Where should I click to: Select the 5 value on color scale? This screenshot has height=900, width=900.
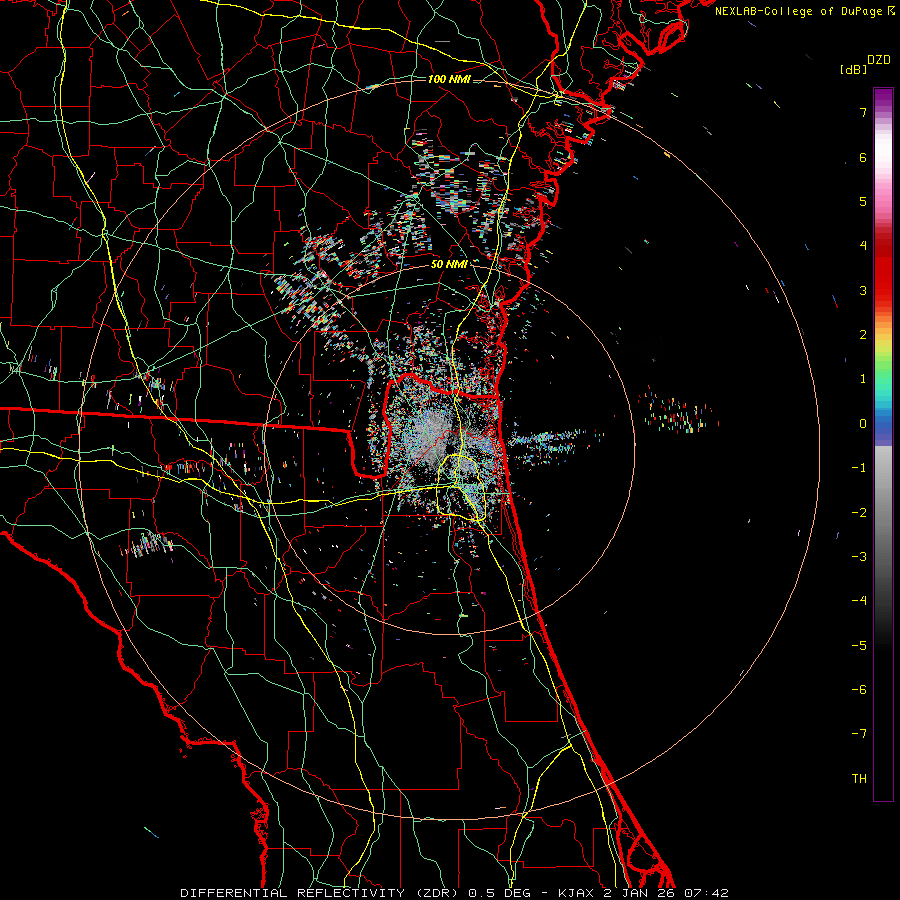pos(863,201)
